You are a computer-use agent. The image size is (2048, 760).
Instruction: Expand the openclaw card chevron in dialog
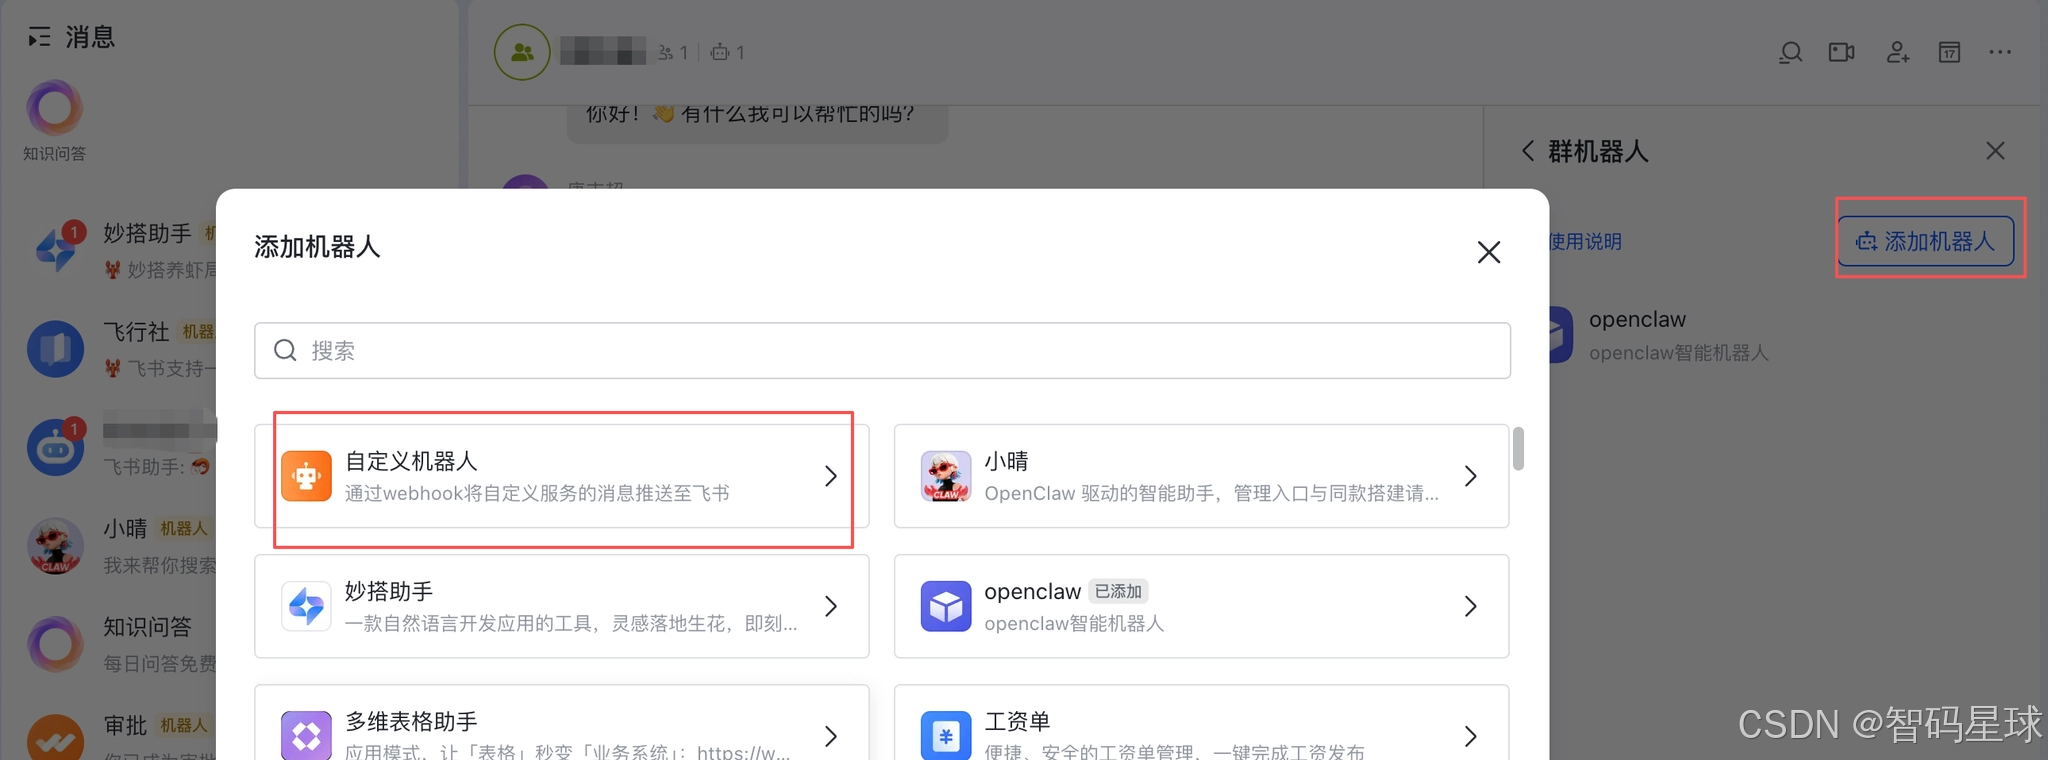click(x=1471, y=606)
